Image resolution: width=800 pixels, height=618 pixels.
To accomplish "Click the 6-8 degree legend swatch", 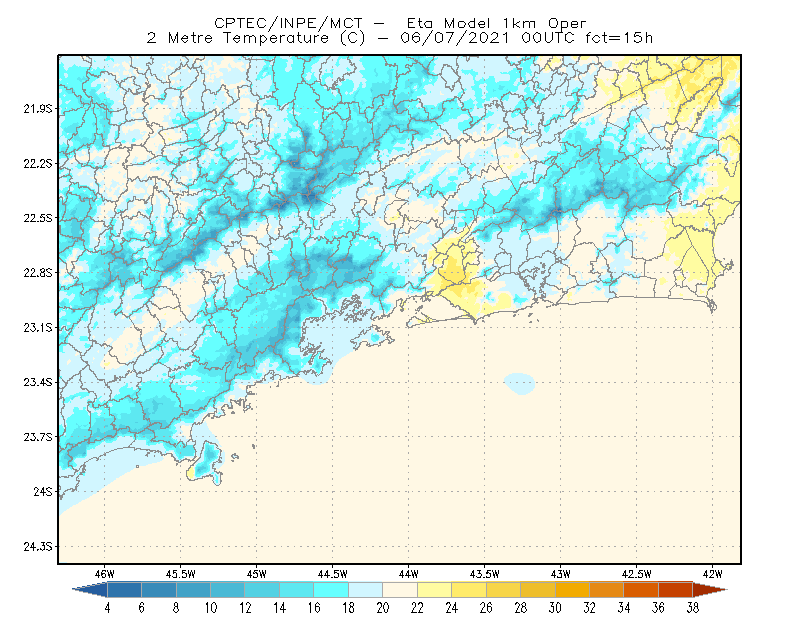I will click(x=159, y=590).
